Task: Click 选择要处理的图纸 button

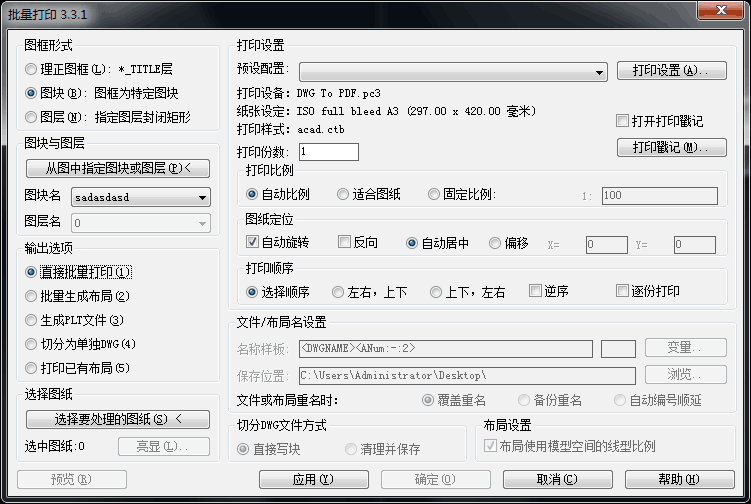Action: (118, 418)
